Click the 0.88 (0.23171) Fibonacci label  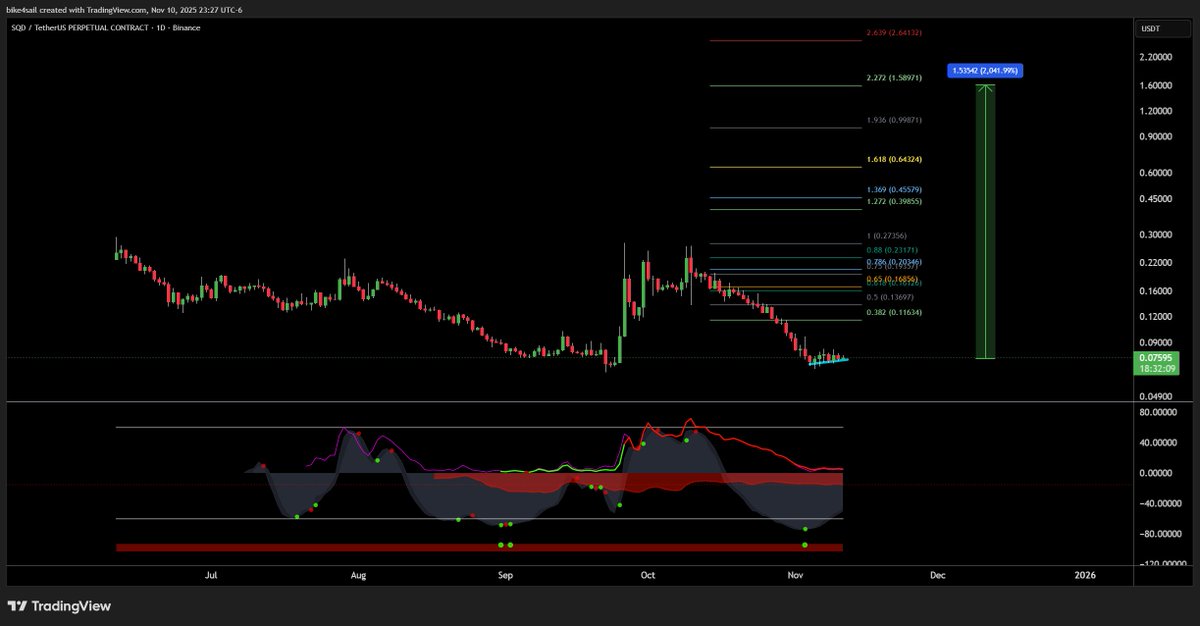tap(894, 249)
